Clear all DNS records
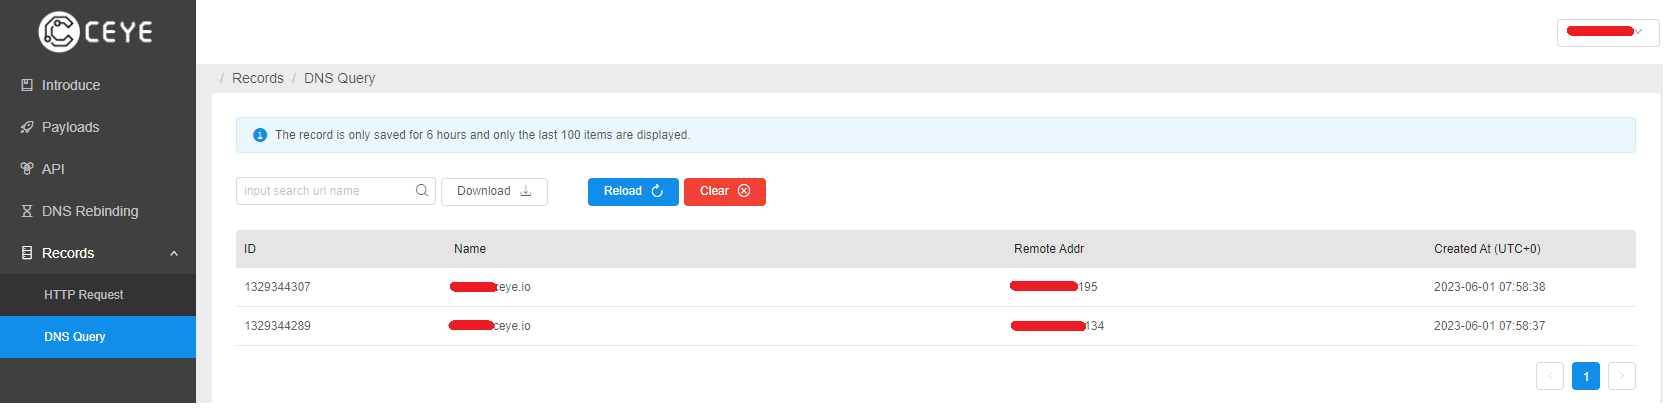Screen dimensions: 1676x411 (x=725, y=191)
